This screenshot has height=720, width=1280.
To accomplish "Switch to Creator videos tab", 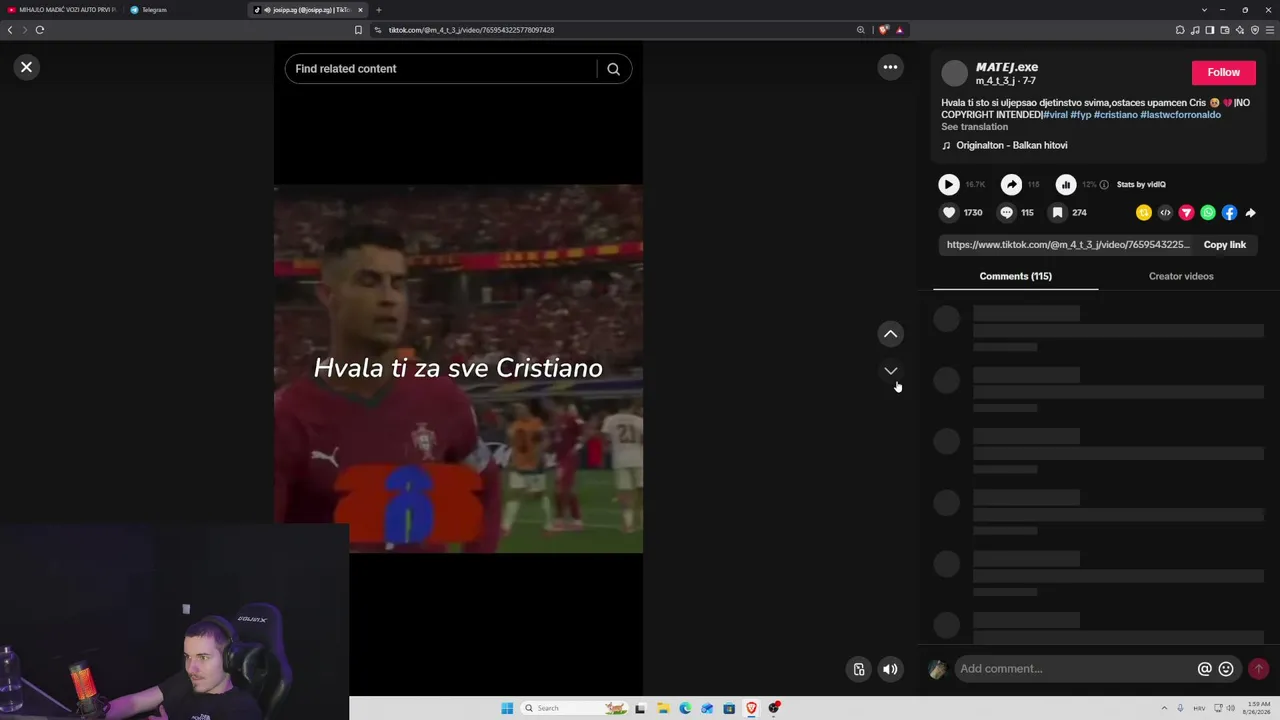I will 1181,276.
